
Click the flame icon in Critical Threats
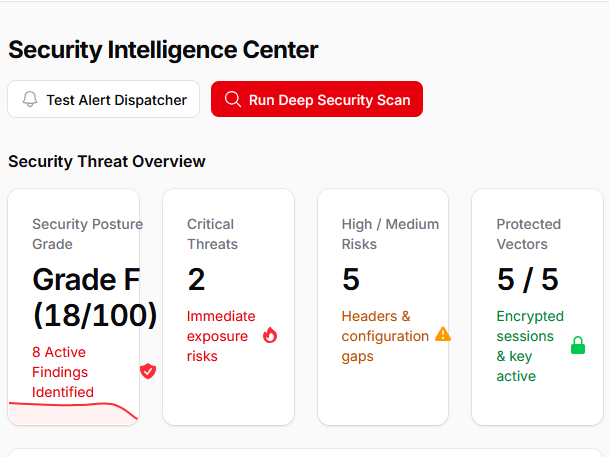270,335
